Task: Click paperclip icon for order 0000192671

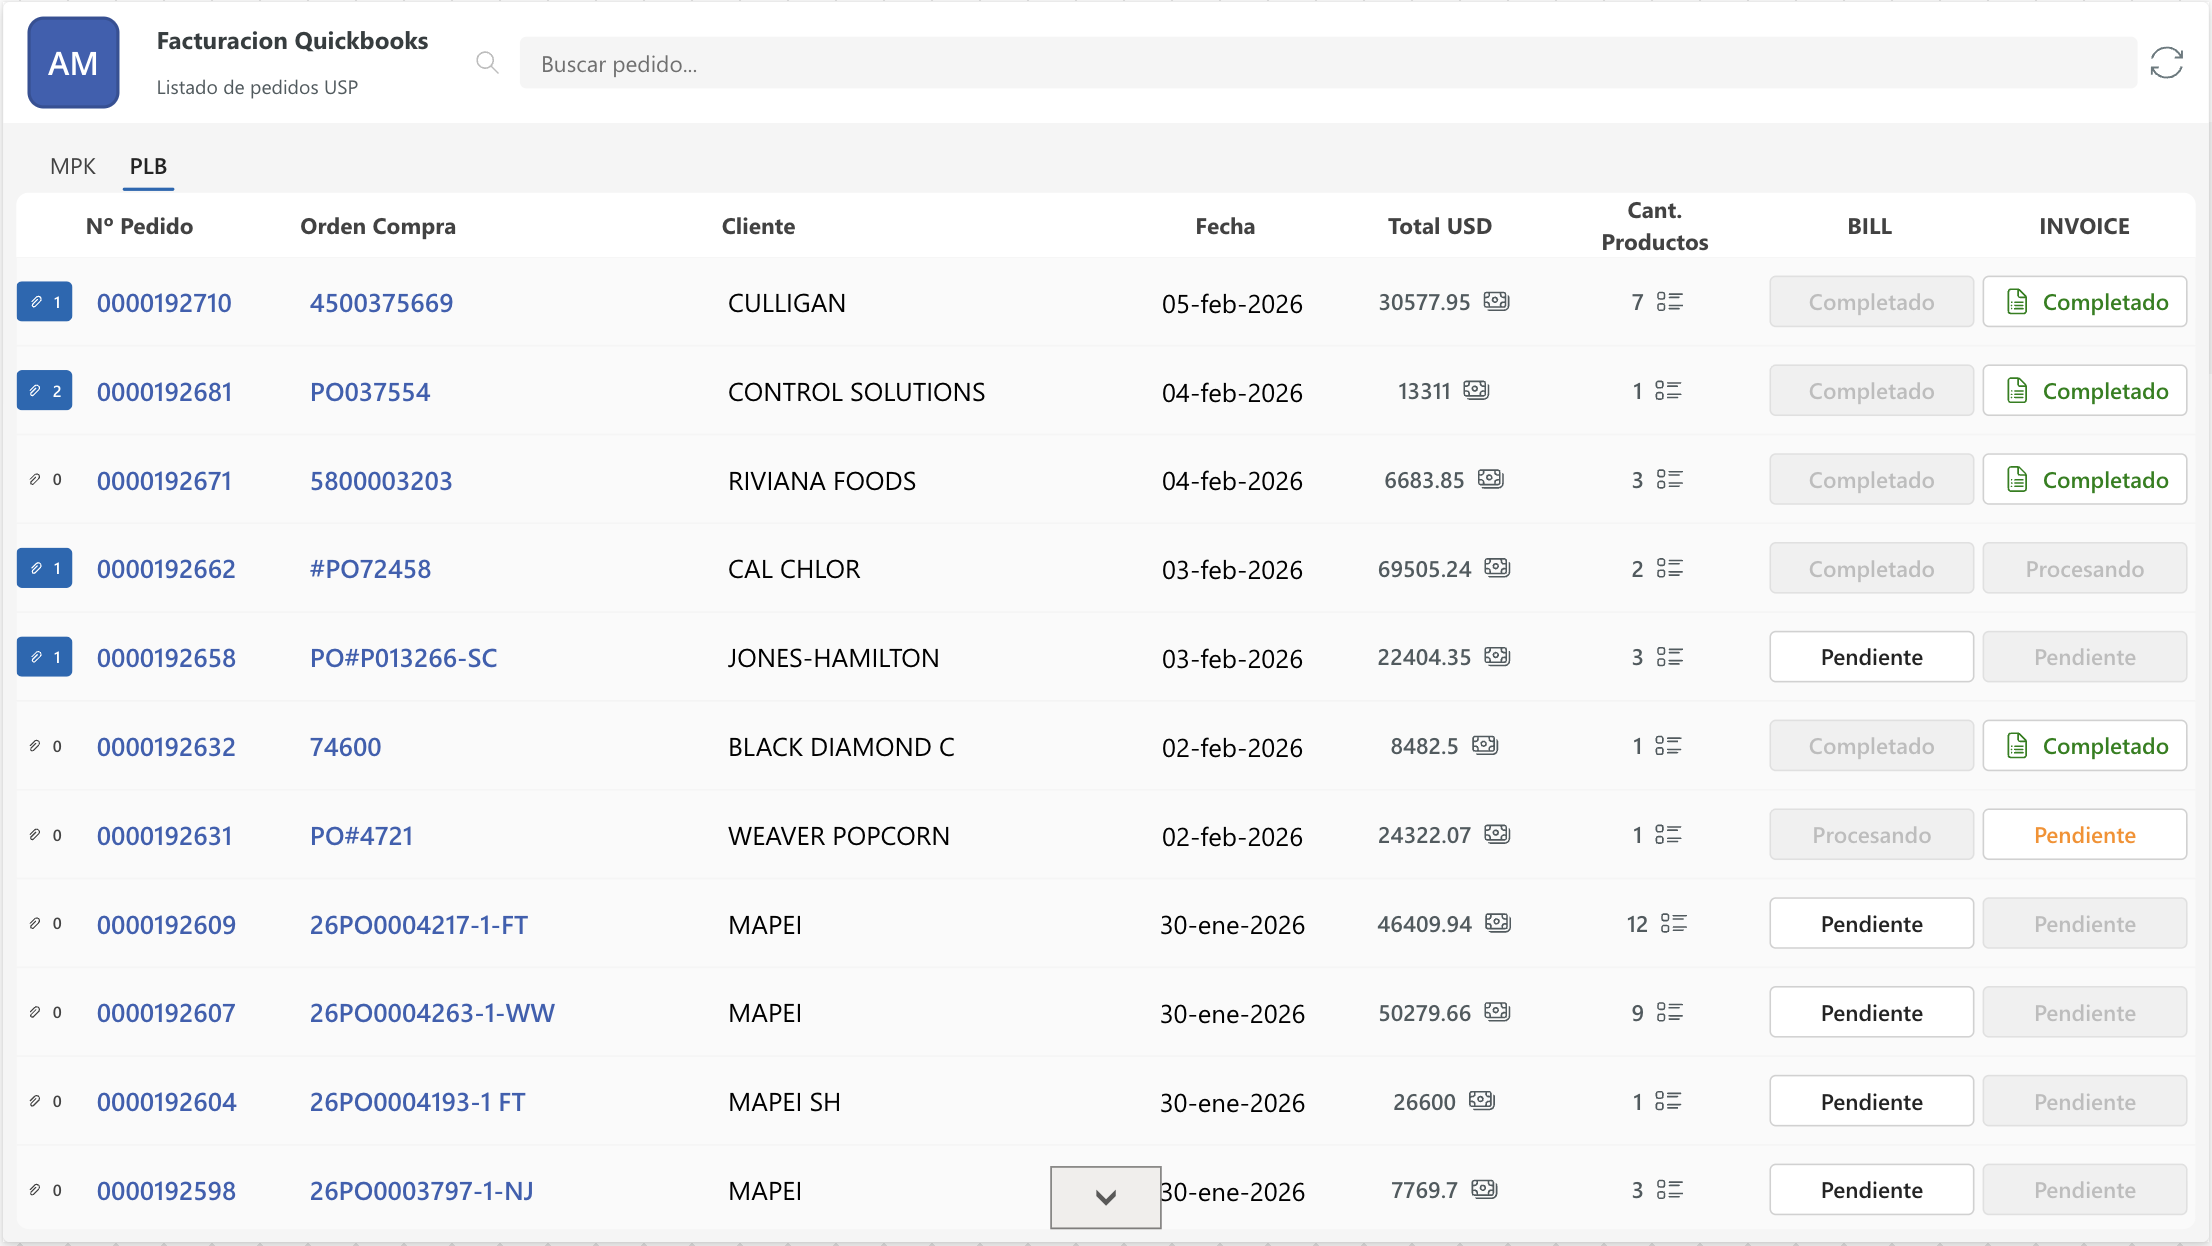Action: tap(36, 480)
